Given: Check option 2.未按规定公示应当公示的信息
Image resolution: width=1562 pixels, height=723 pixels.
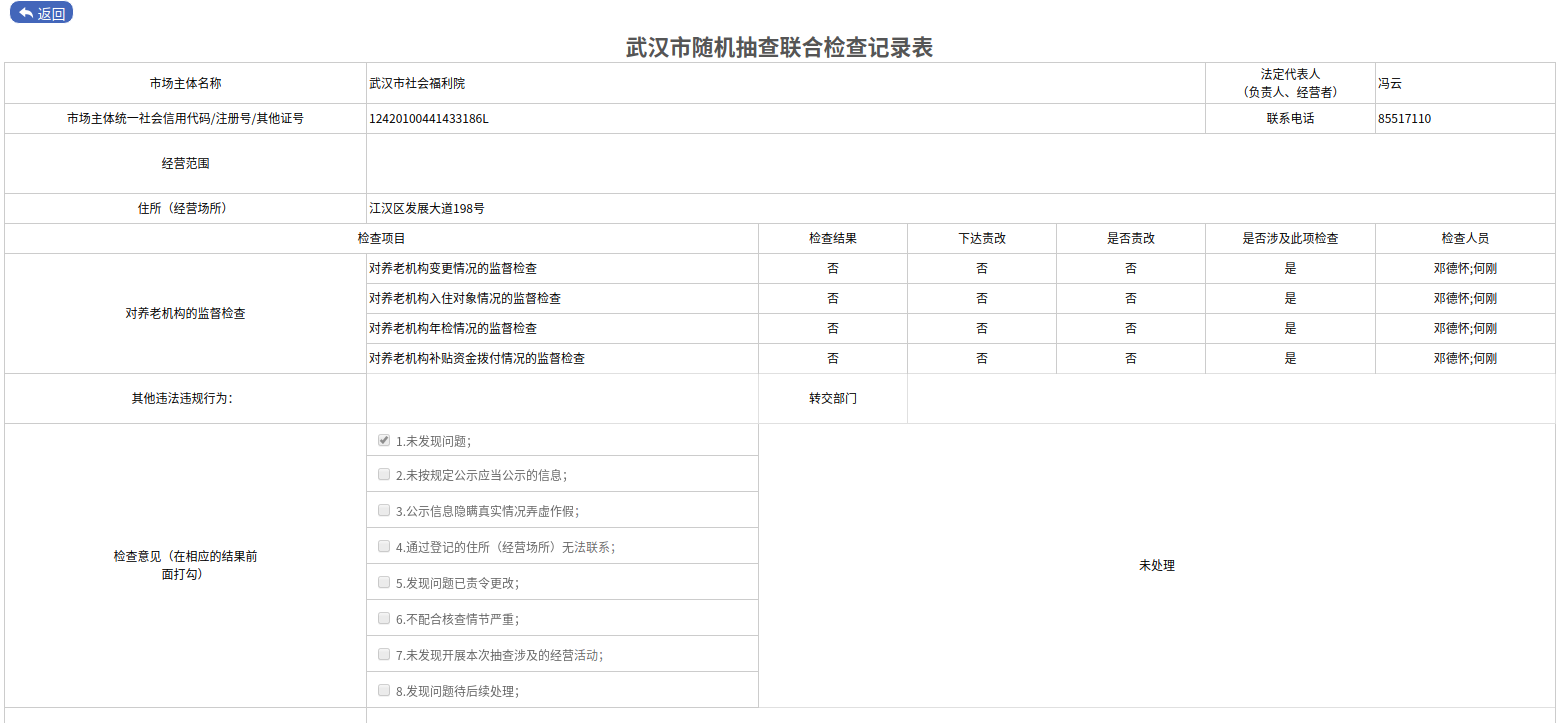Looking at the screenshot, I should [x=384, y=474].
